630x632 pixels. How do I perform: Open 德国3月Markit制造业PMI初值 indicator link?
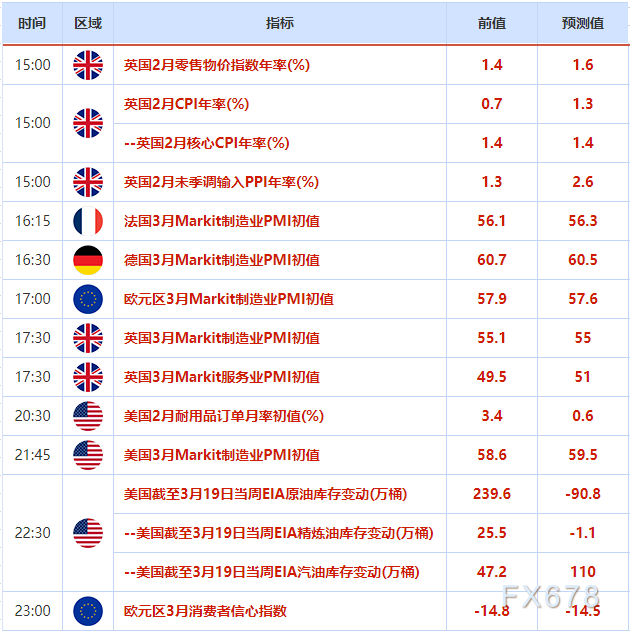pos(222,260)
